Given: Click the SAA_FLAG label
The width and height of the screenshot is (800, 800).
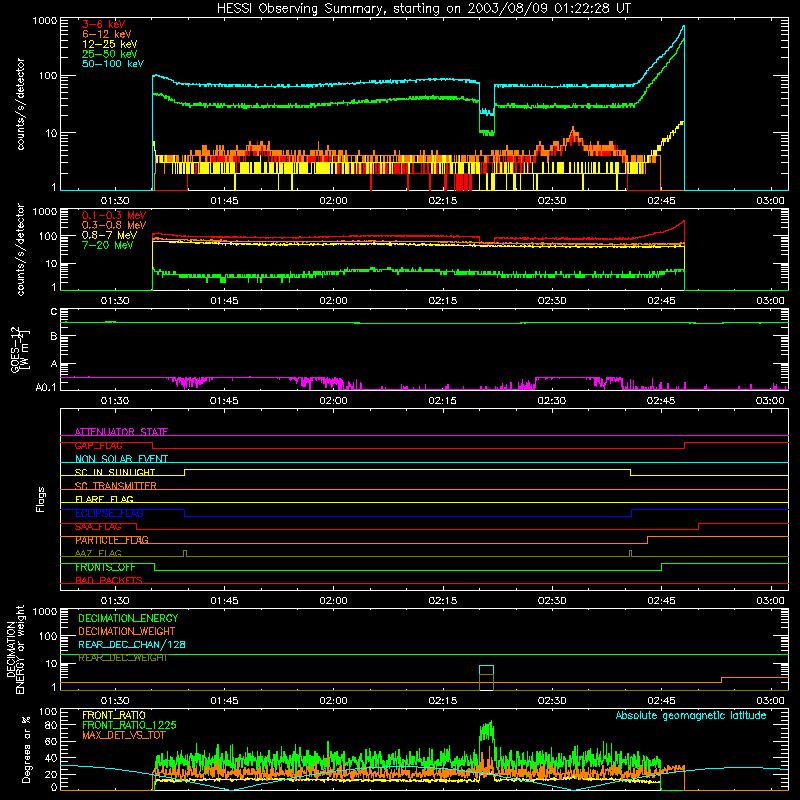Looking at the screenshot, I should (98, 527).
